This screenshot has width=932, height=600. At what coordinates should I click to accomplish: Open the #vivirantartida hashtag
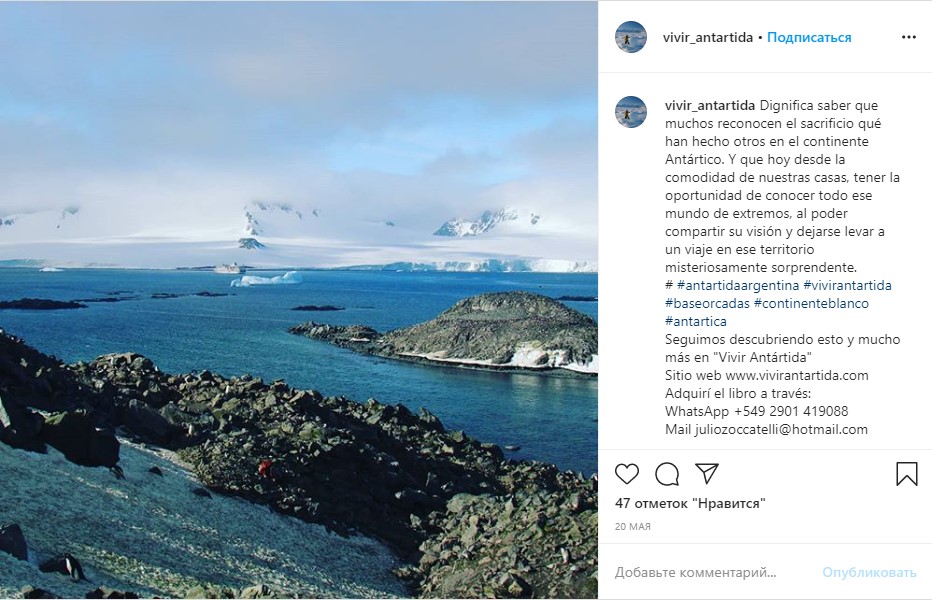[x=848, y=285]
